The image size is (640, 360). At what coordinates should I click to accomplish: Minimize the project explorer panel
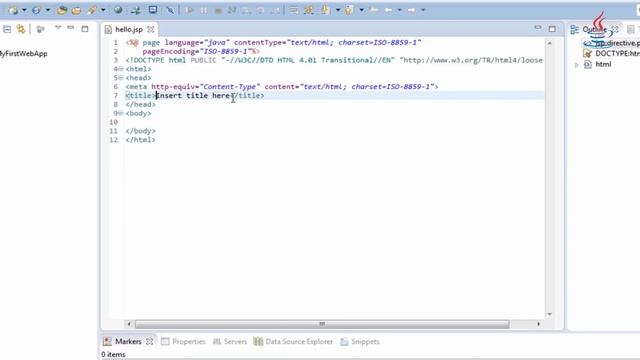pos(71,28)
